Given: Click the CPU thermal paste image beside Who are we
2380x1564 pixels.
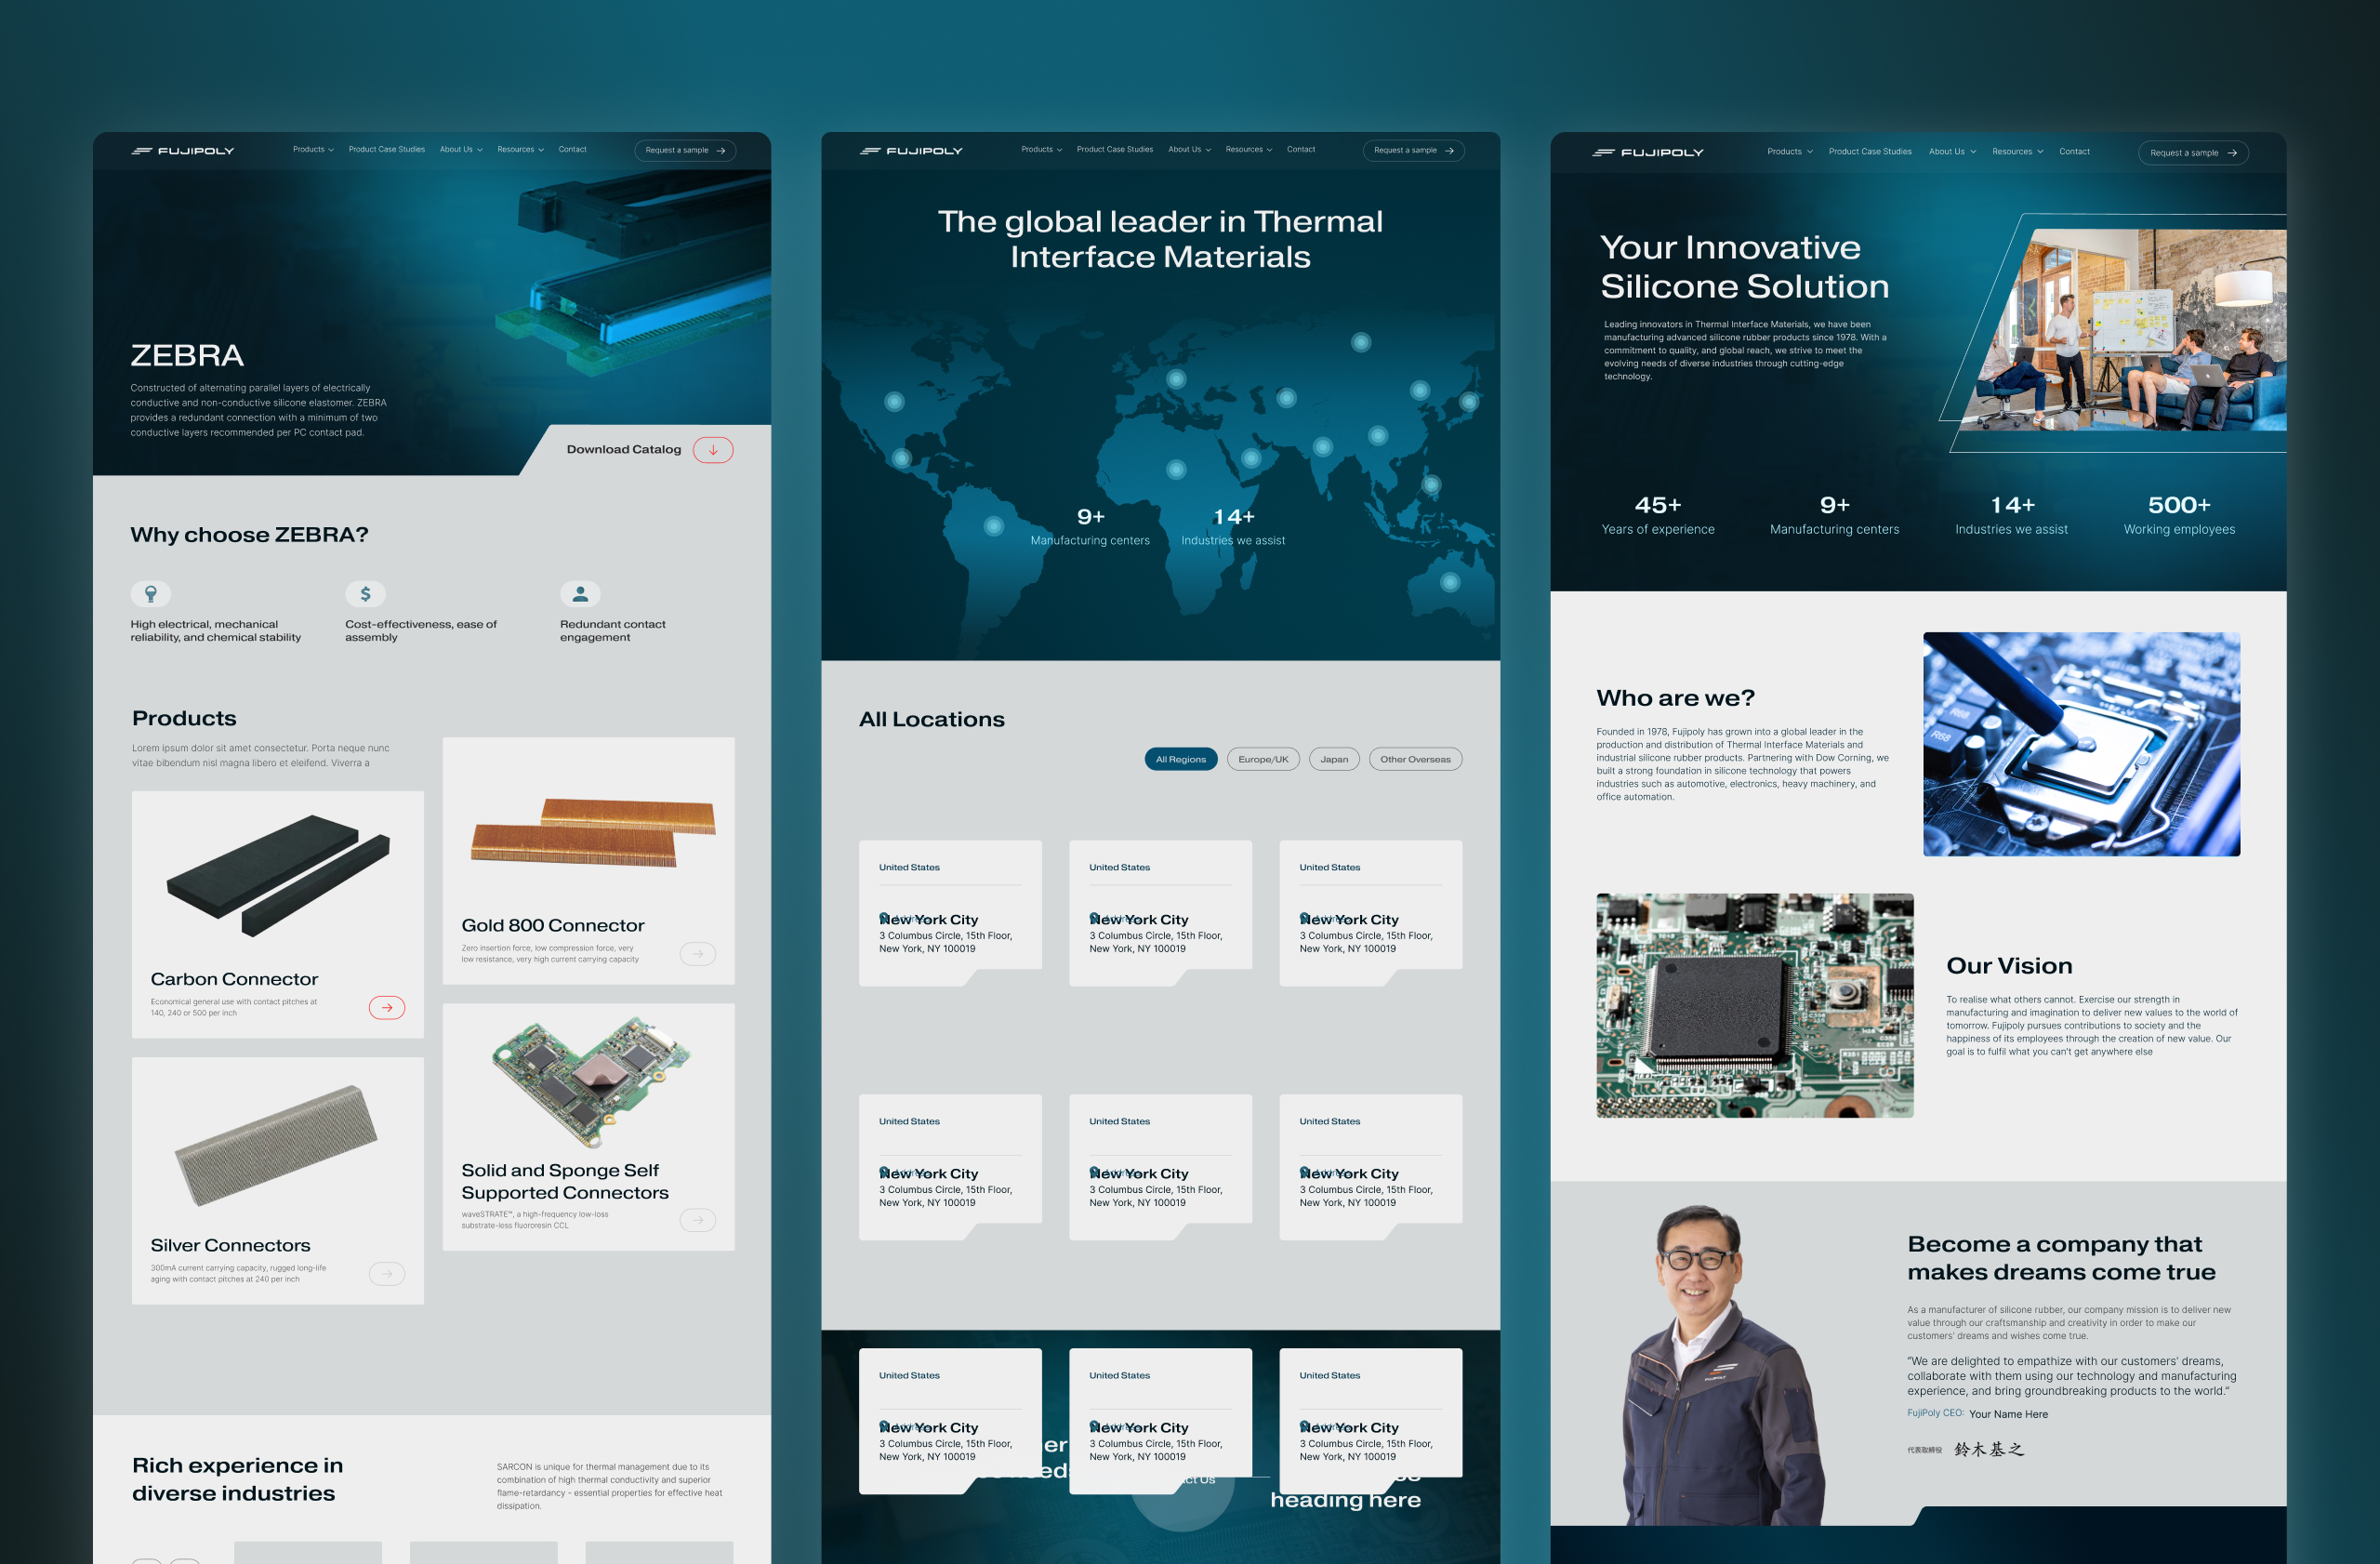Looking at the screenshot, I should [2081, 744].
